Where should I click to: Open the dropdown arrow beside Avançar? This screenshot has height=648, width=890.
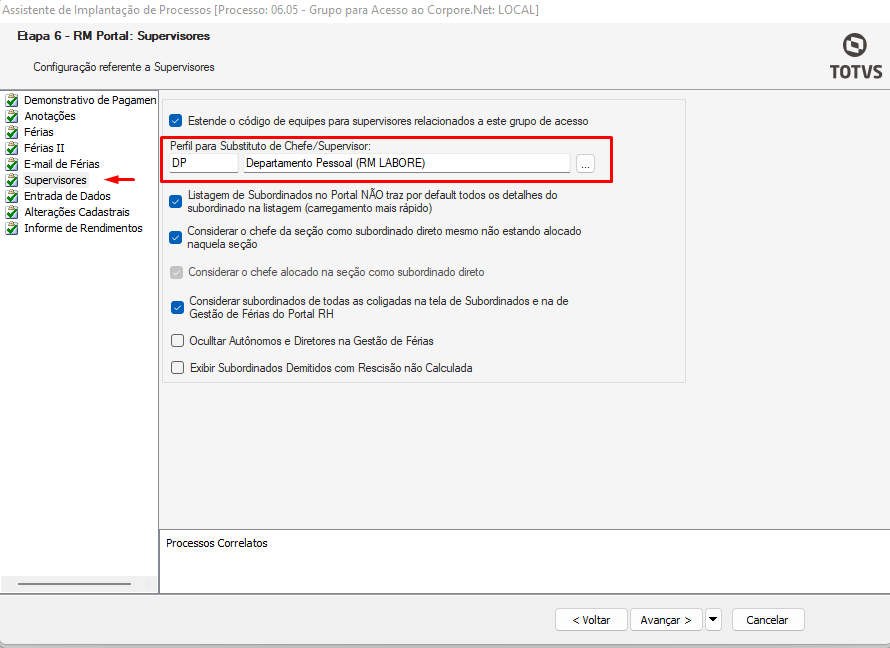pyautogui.click(x=713, y=620)
